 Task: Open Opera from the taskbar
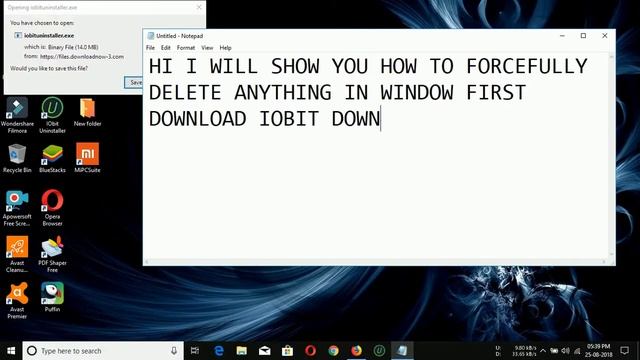click(x=310, y=351)
